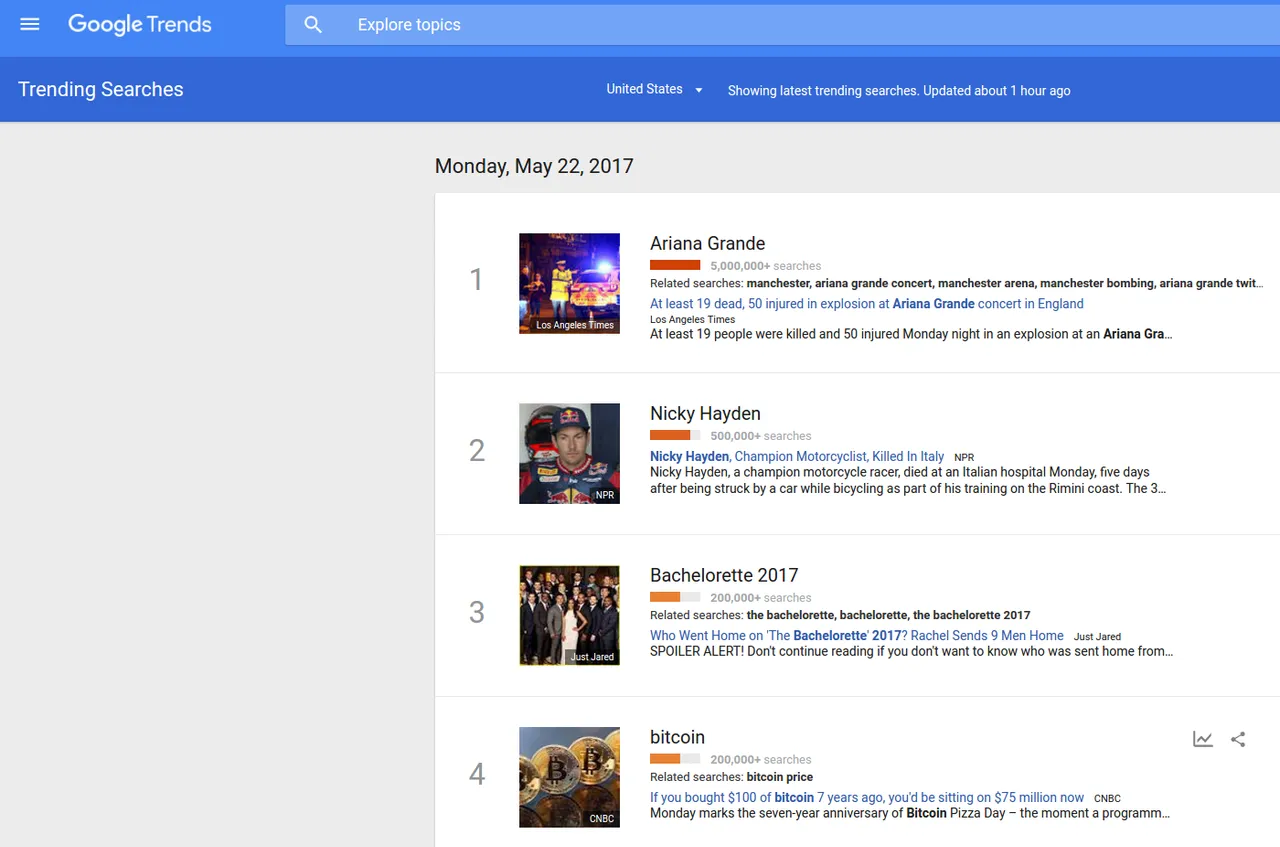Image resolution: width=1280 pixels, height=847 pixels.
Task: Open Bachelorette Just Jared thumbnail
Action: (x=569, y=615)
